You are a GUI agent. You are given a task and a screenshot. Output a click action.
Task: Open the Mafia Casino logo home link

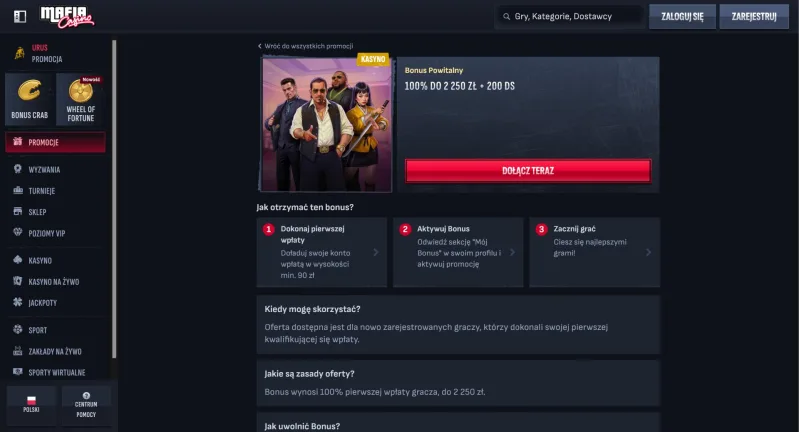pos(67,17)
